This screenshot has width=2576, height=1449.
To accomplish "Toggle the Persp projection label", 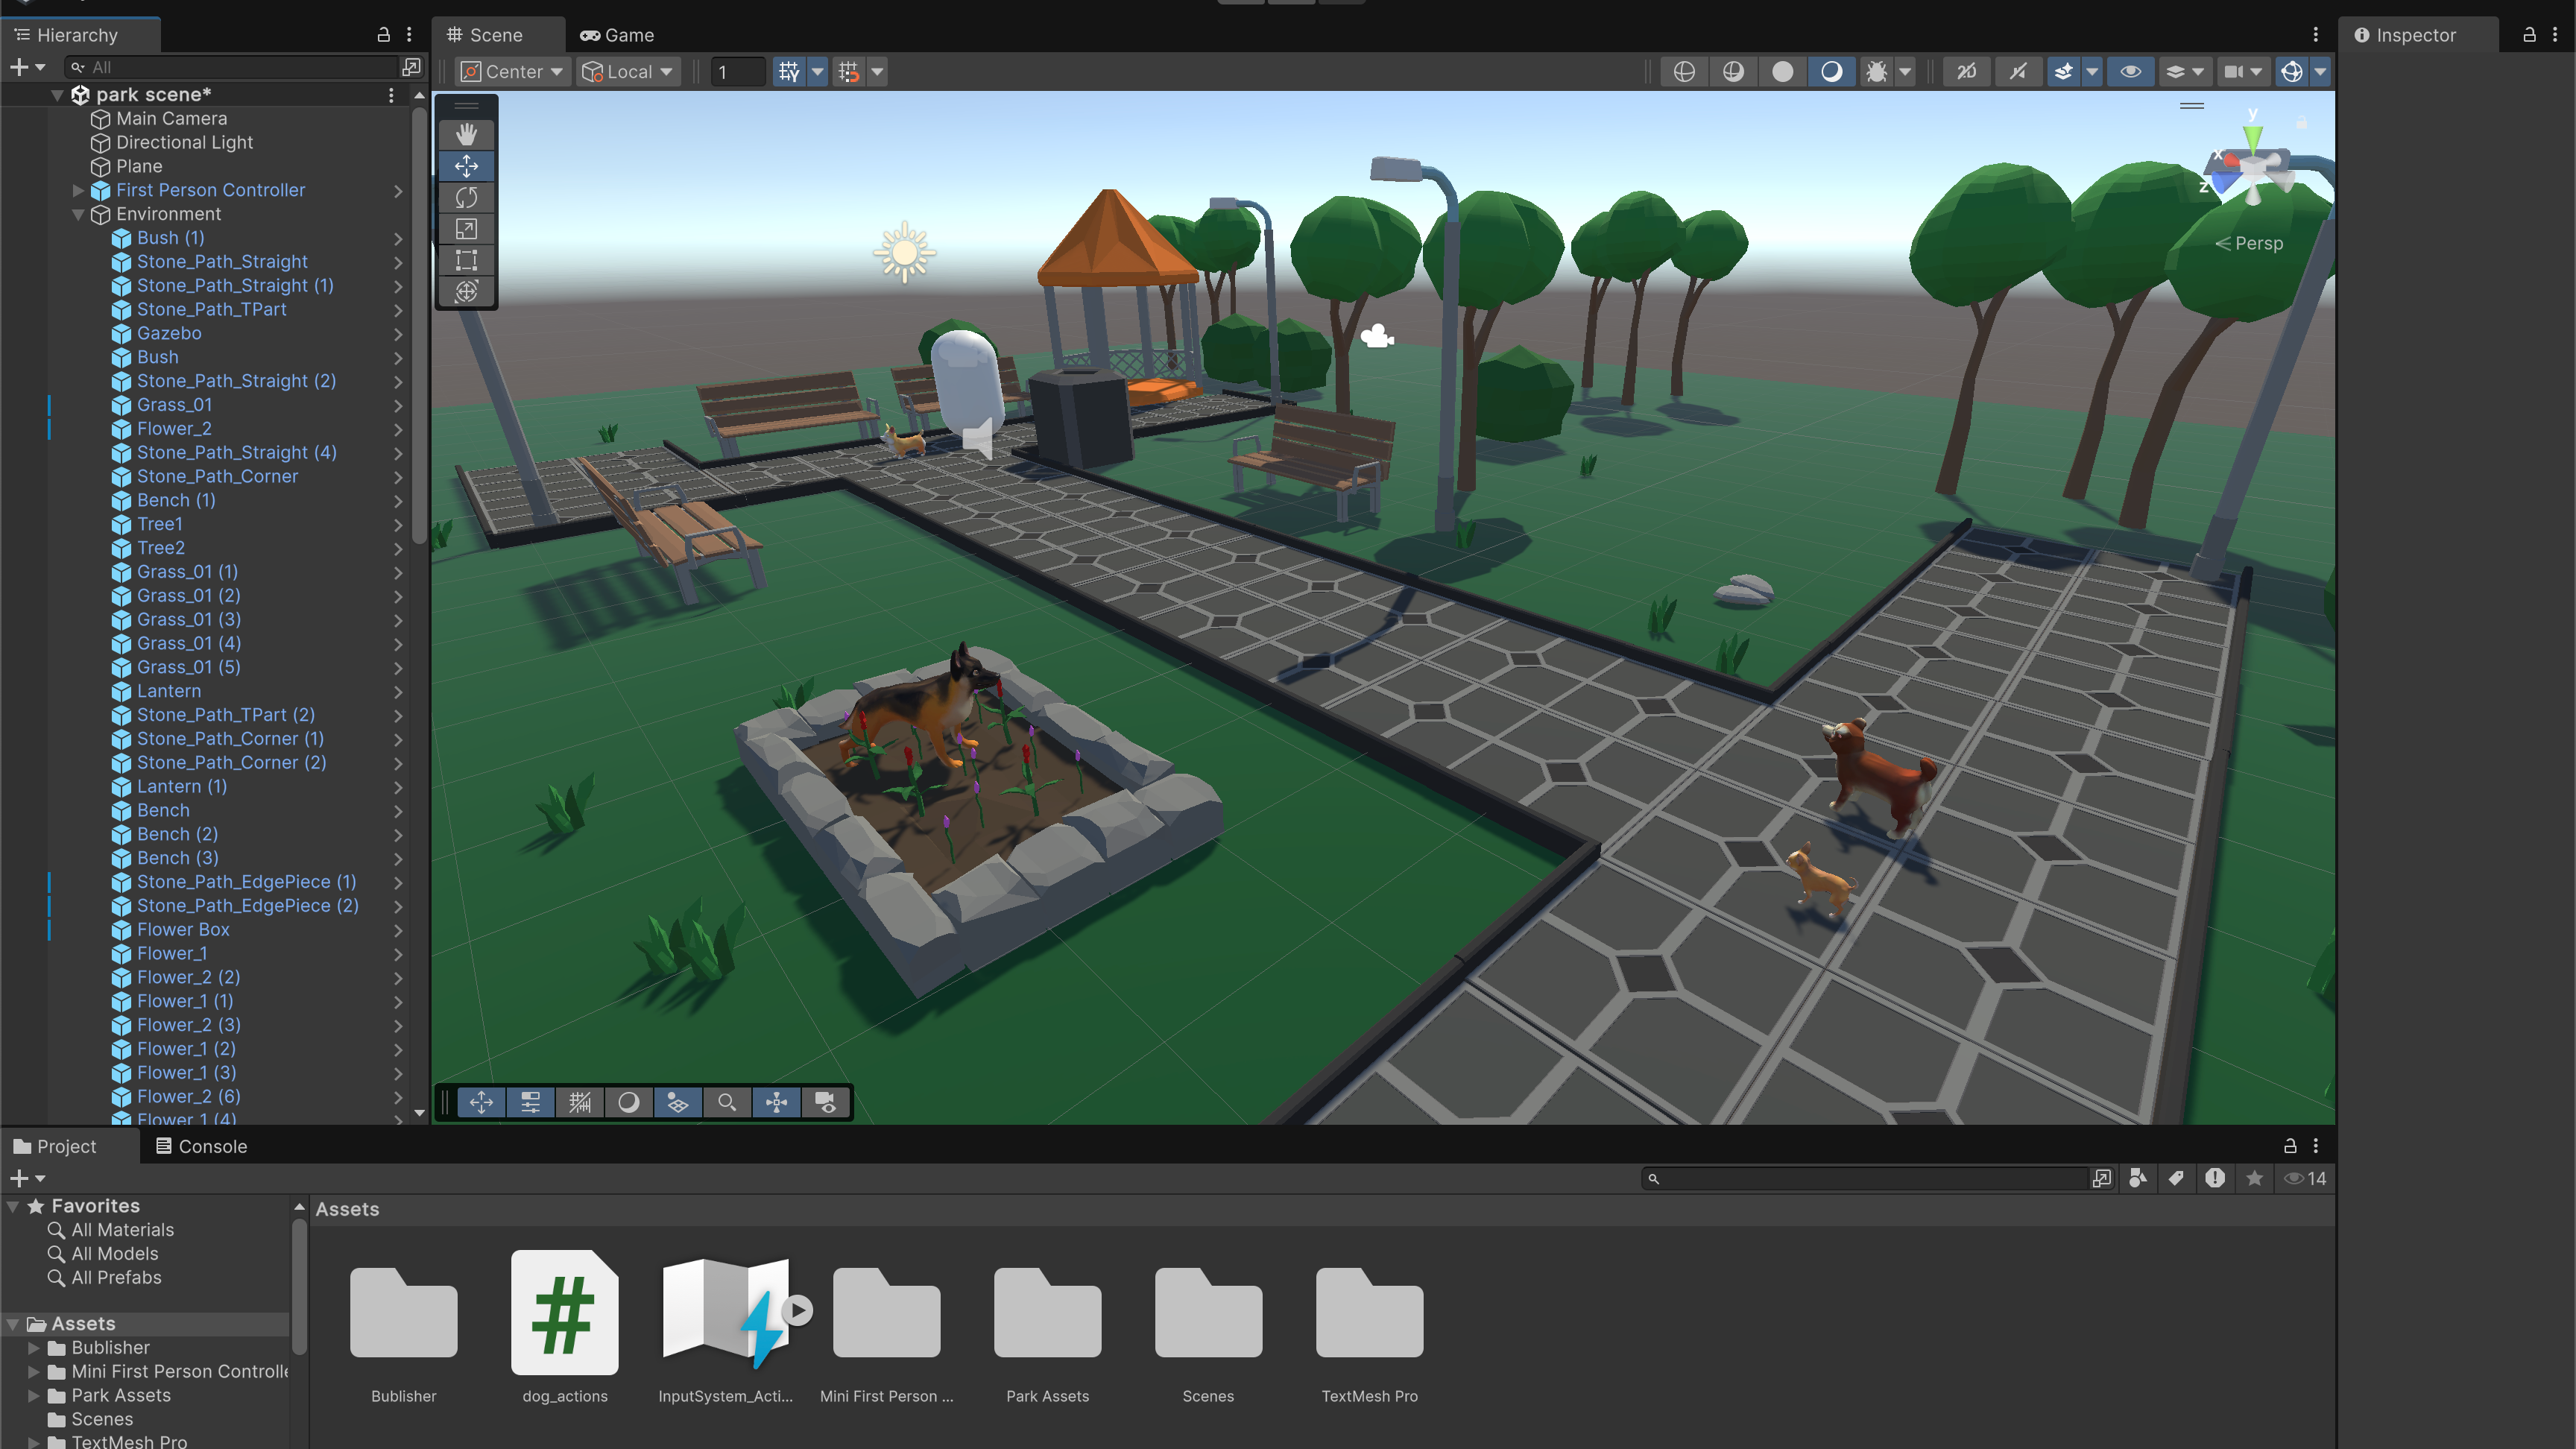I will [x=2250, y=243].
